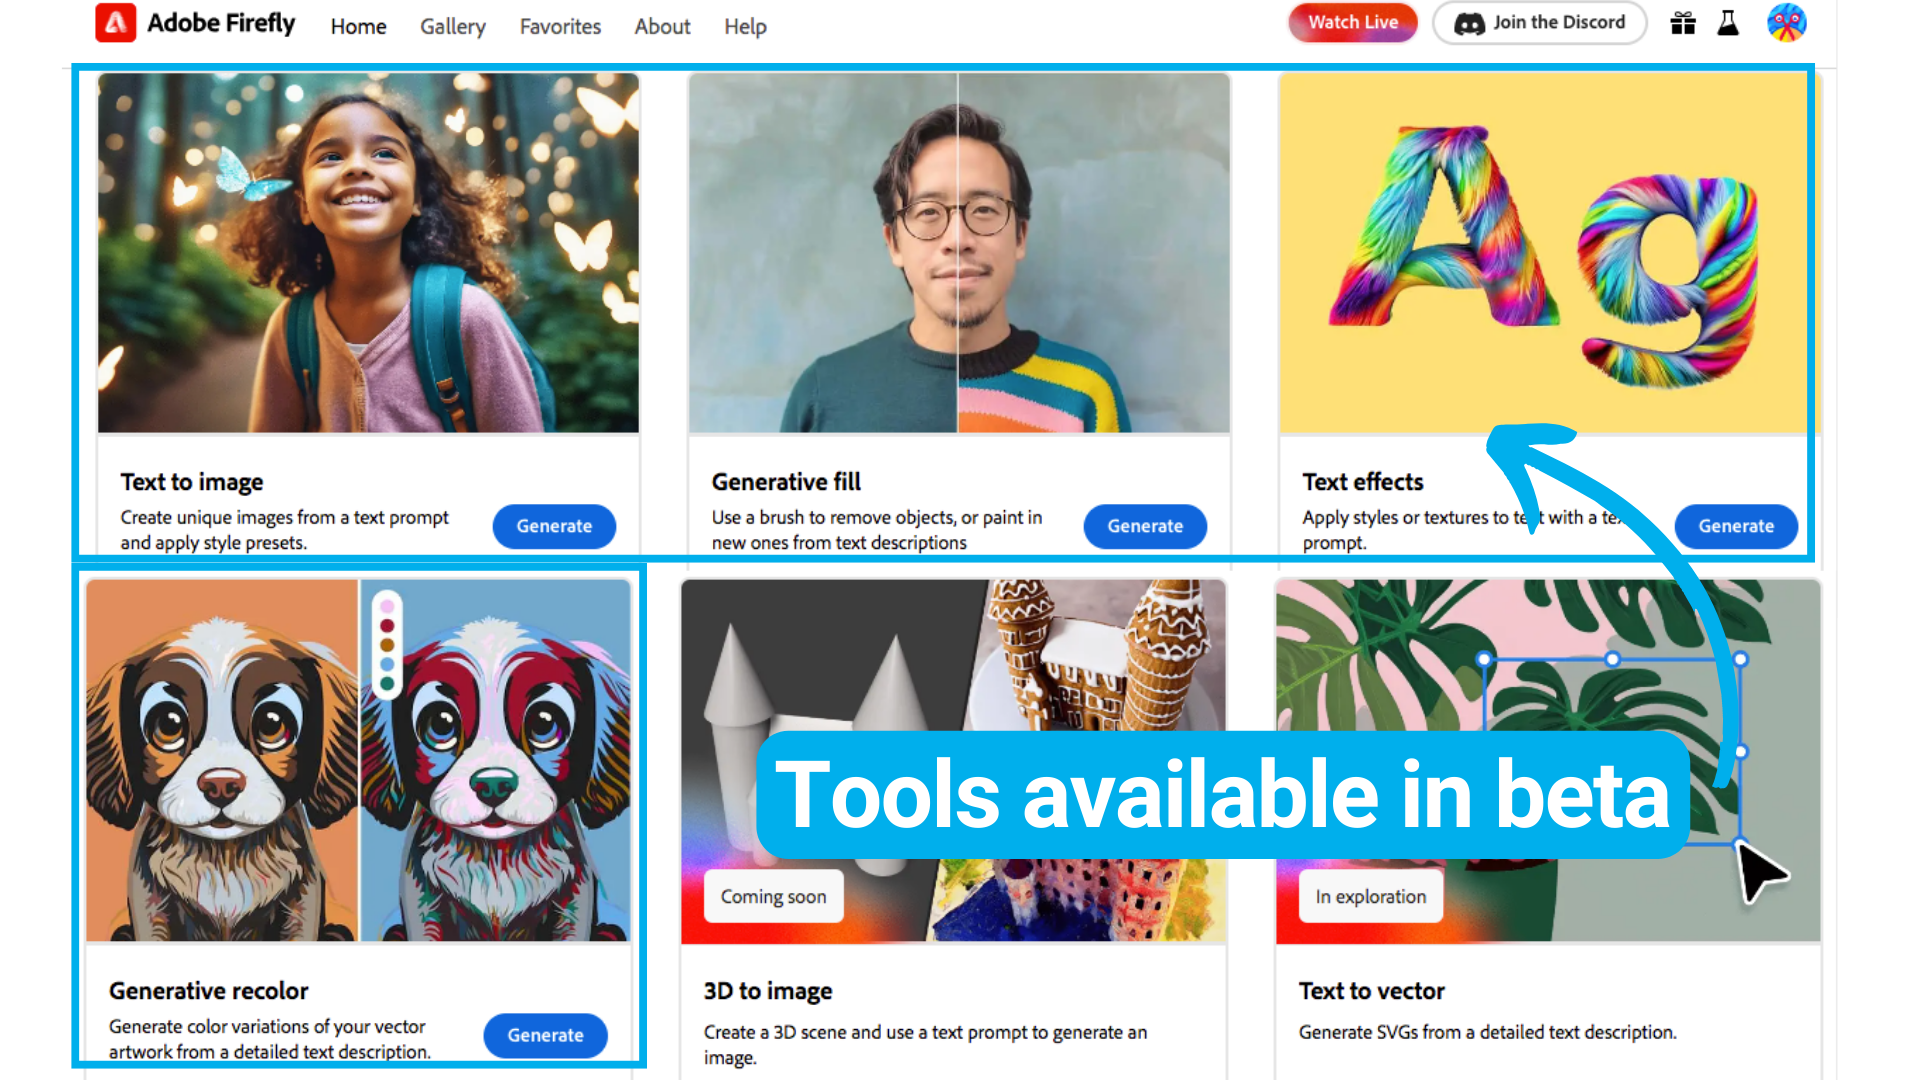Select the About menu item
The height and width of the screenshot is (1080, 1920).
point(662,26)
